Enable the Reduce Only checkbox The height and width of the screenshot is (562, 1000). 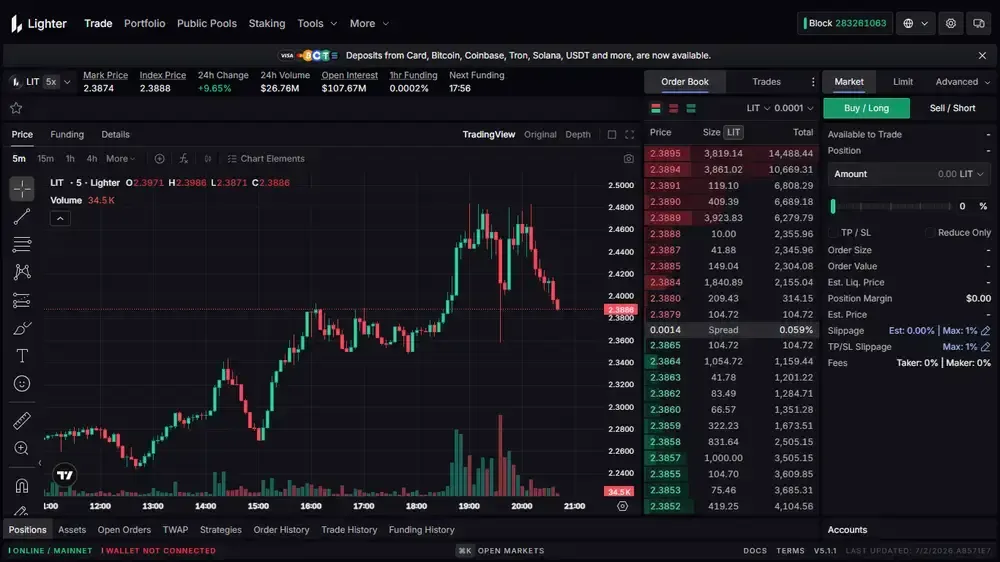pos(930,233)
